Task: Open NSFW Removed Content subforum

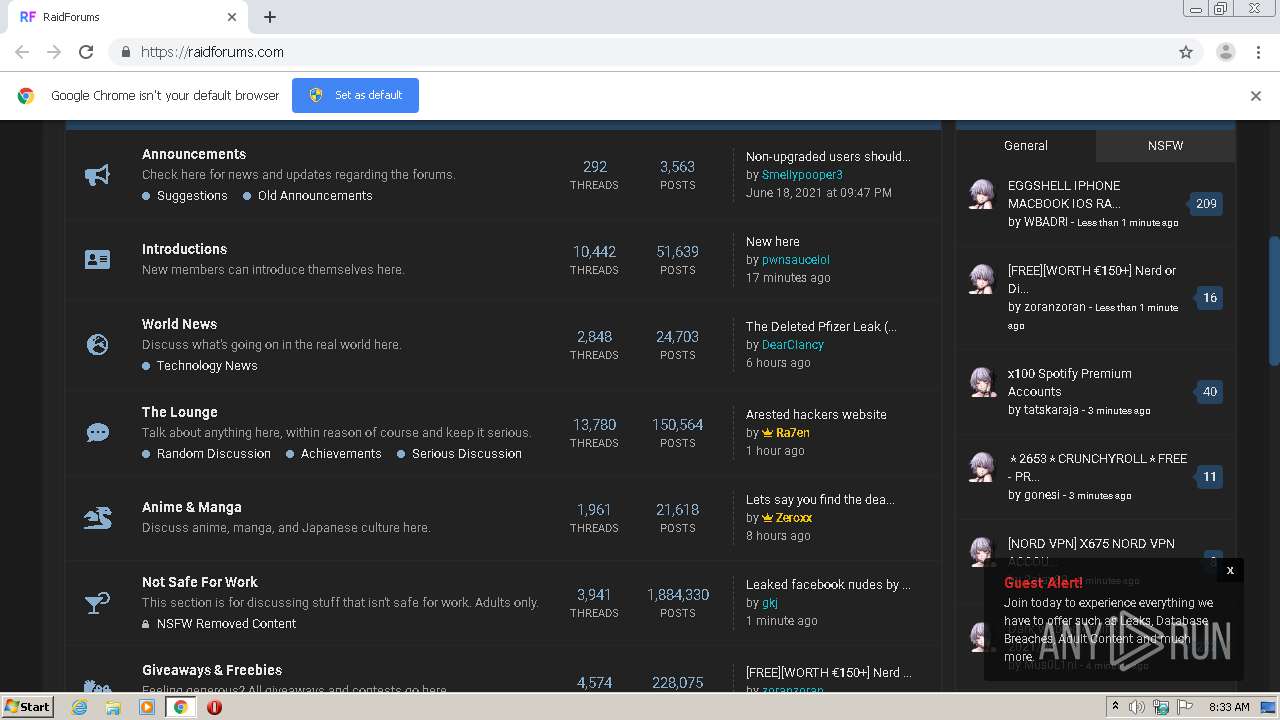Action: click(226, 624)
